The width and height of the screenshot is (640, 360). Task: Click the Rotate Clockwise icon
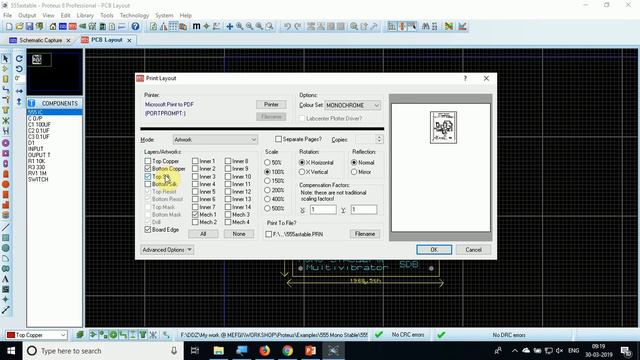(19, 58)
